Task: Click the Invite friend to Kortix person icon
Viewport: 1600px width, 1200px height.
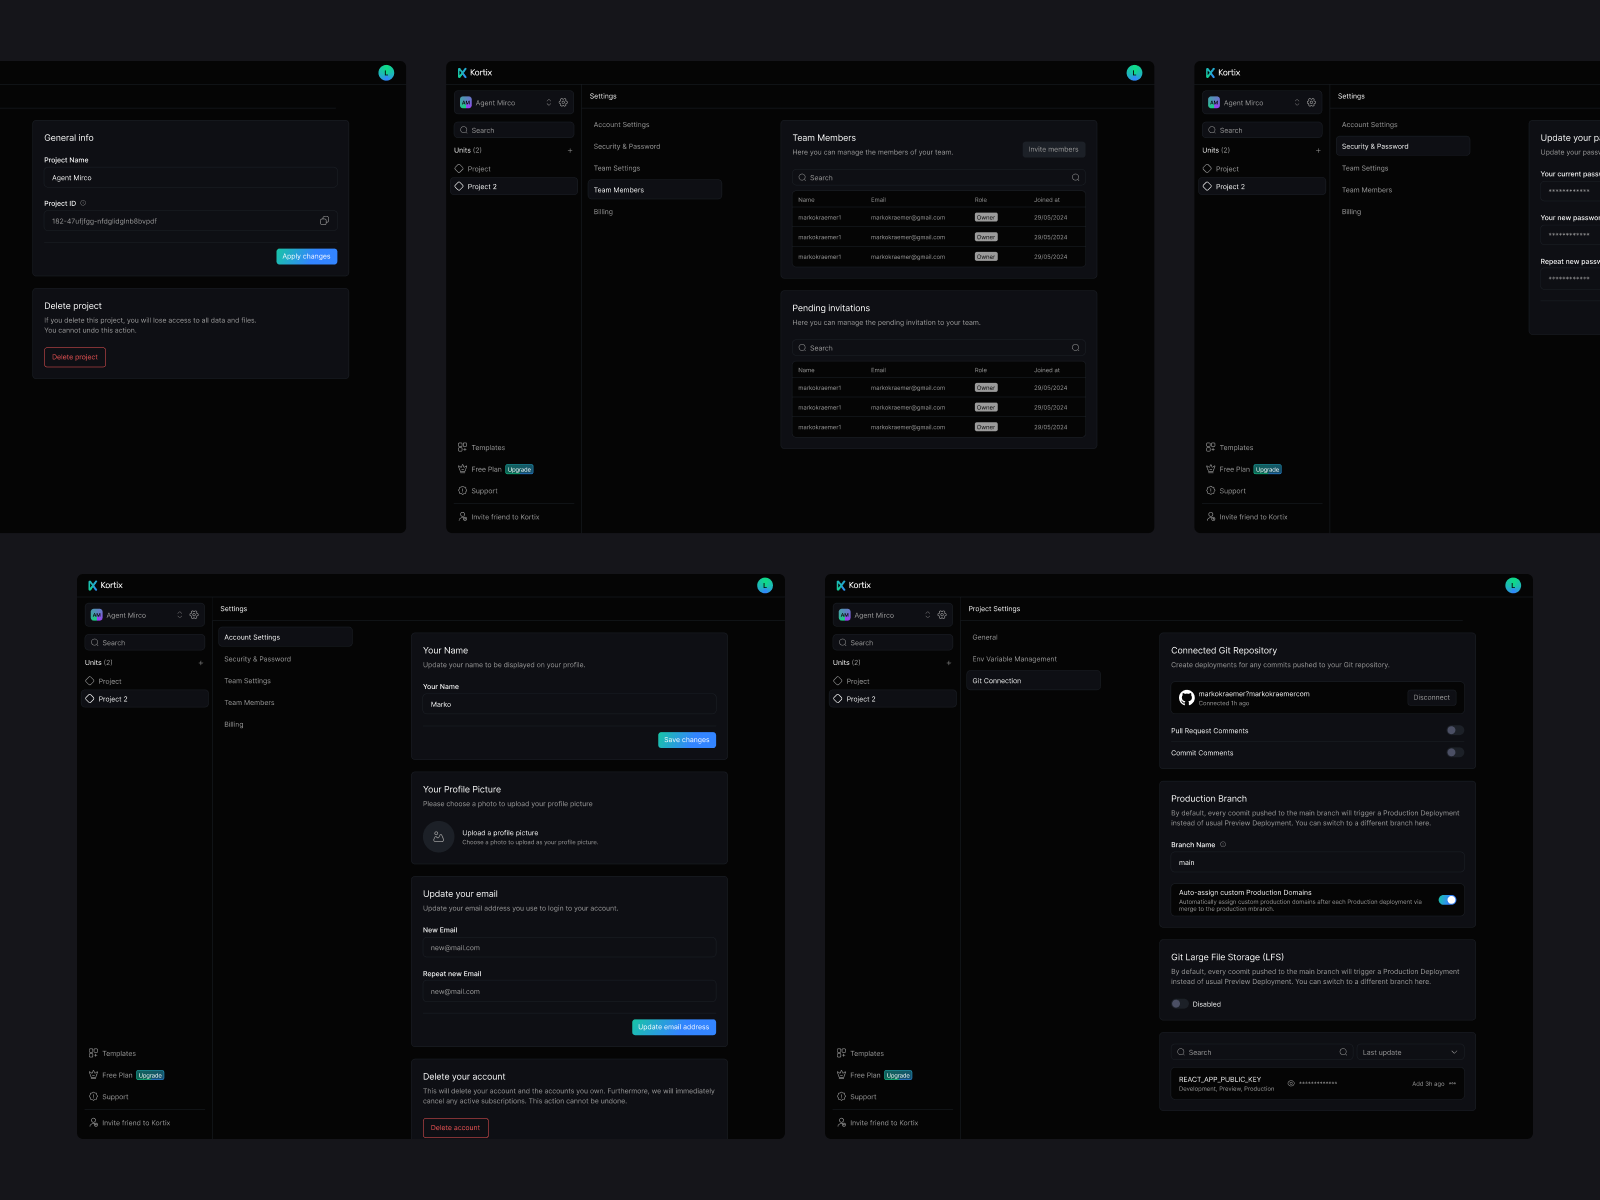Action: point(461,517)
